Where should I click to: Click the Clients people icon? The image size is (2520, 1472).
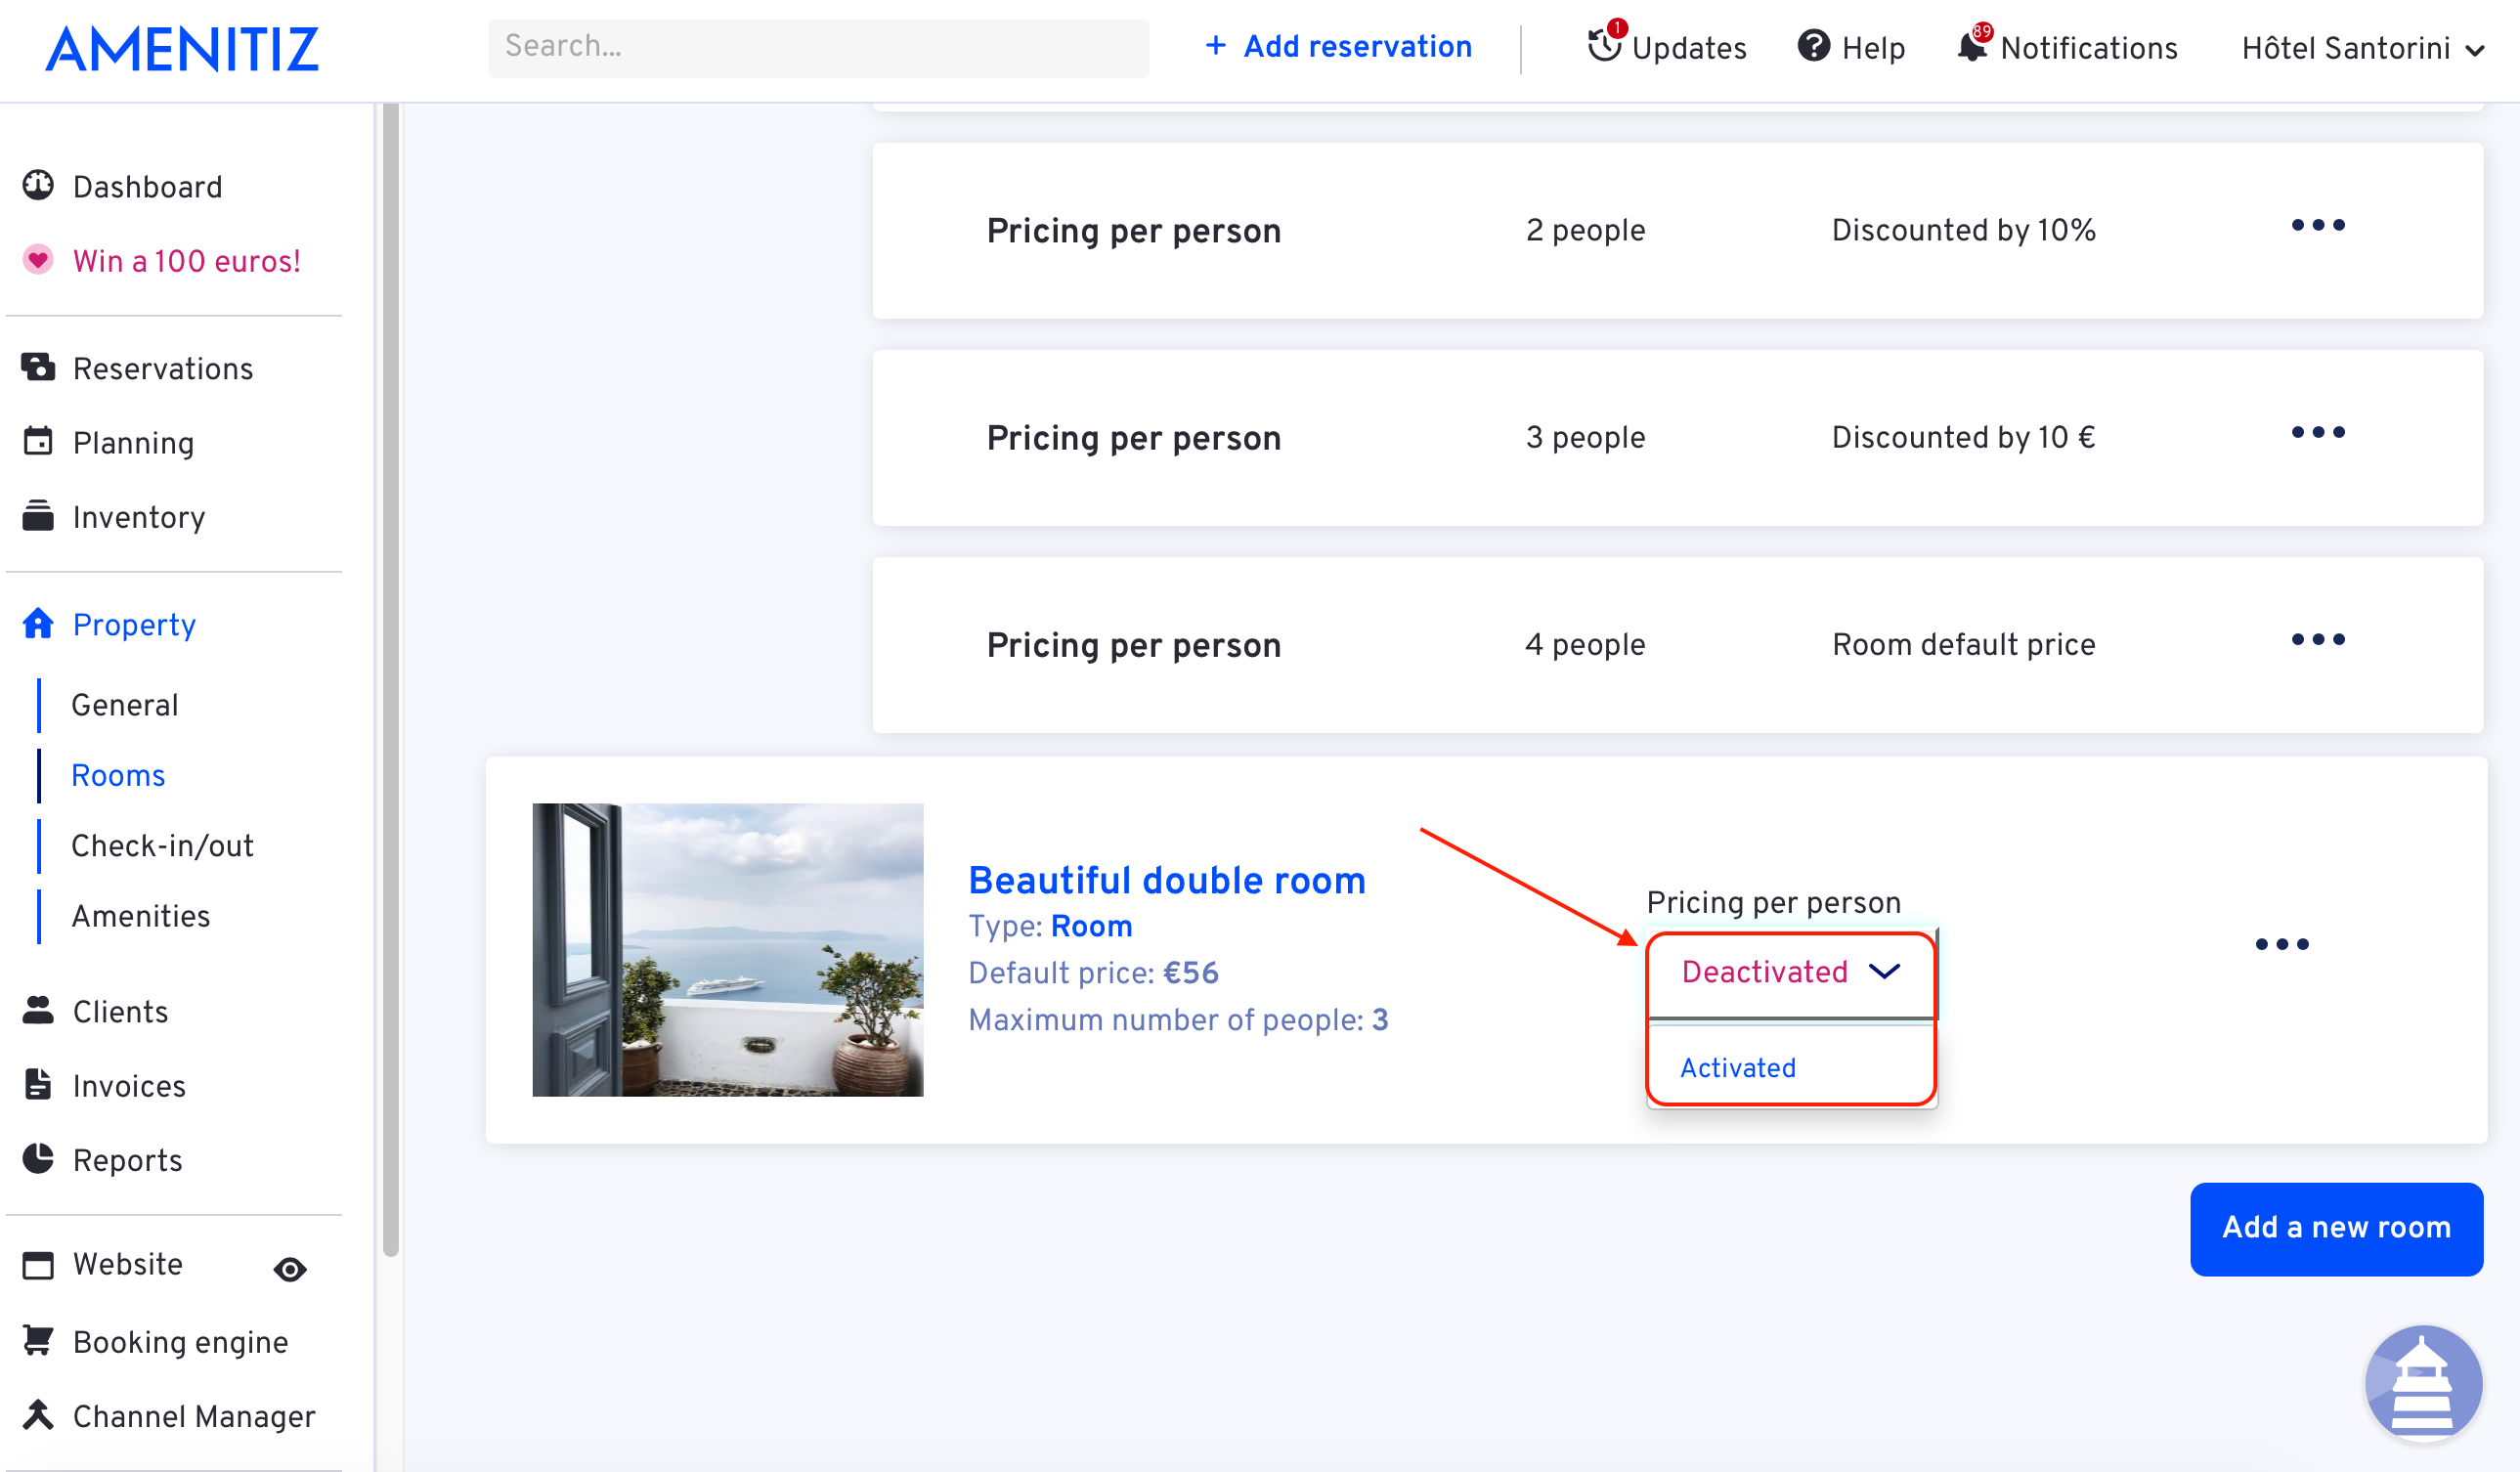tap(38, 1011)
